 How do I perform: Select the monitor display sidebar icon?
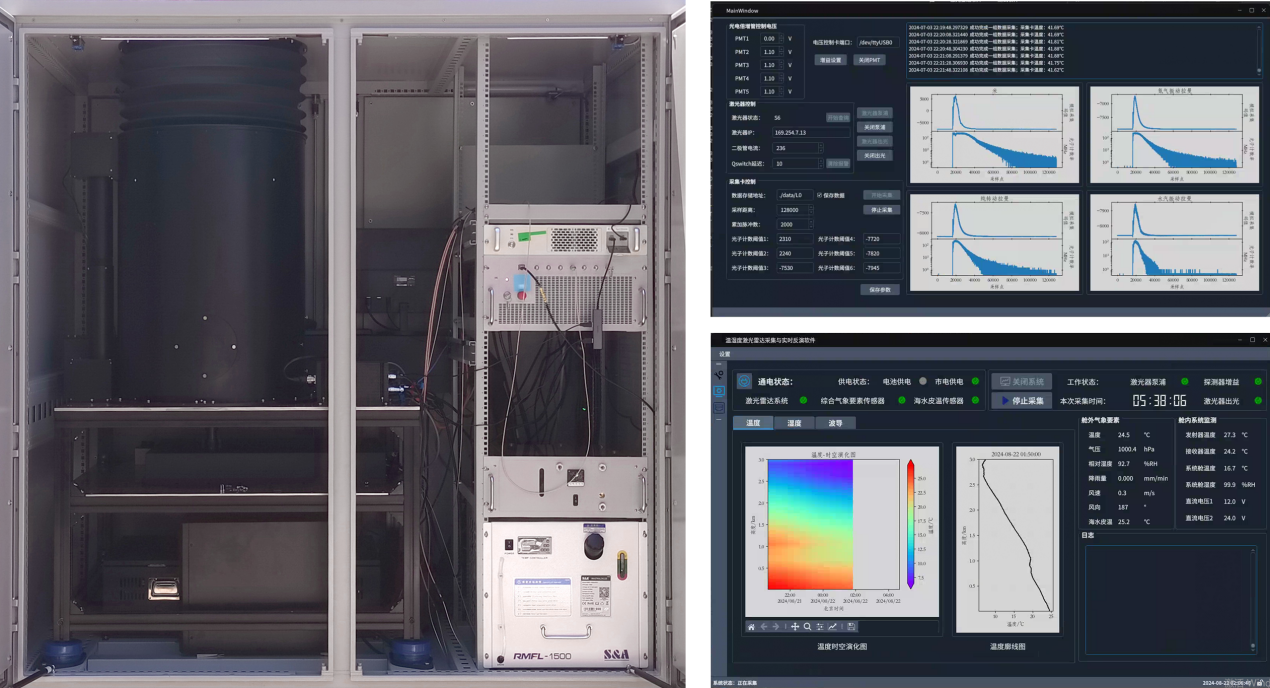click(719, 391)
